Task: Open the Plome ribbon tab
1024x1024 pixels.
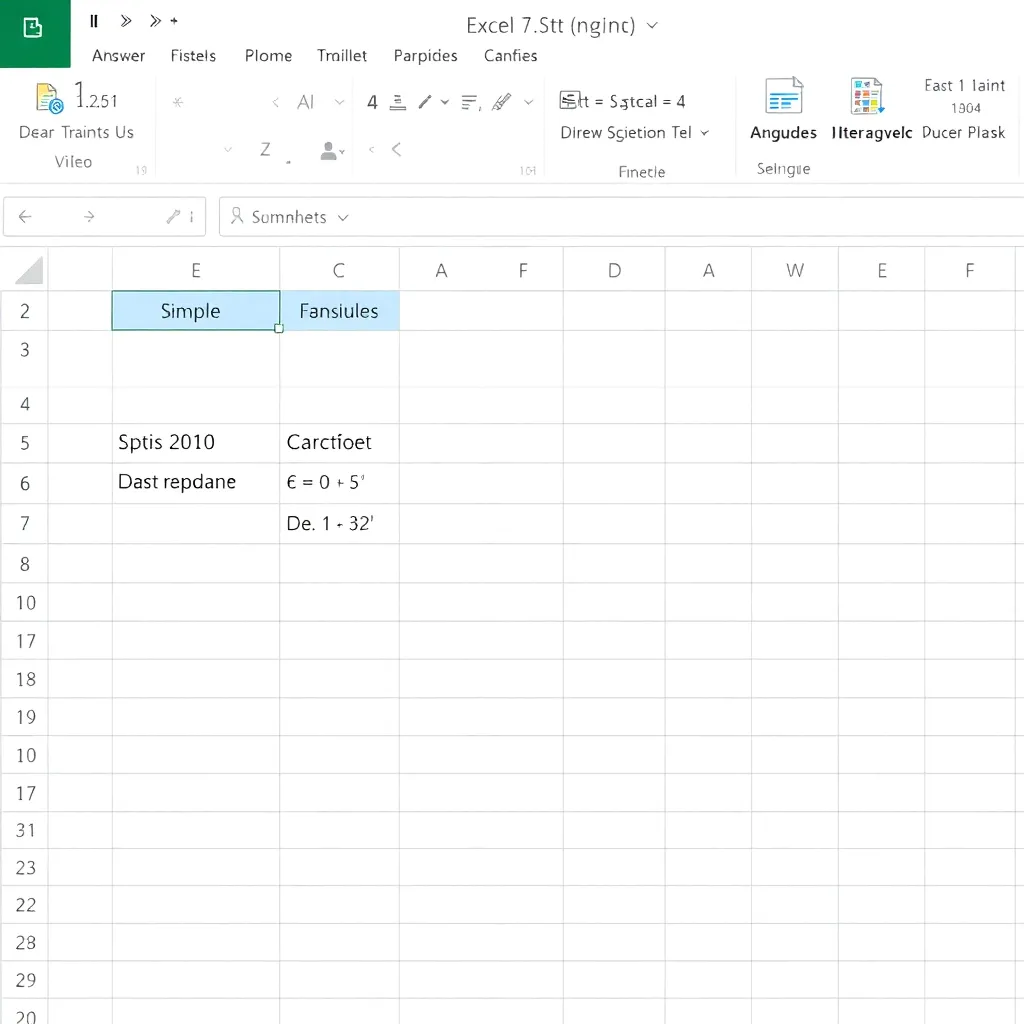Action: coord(268,56)
